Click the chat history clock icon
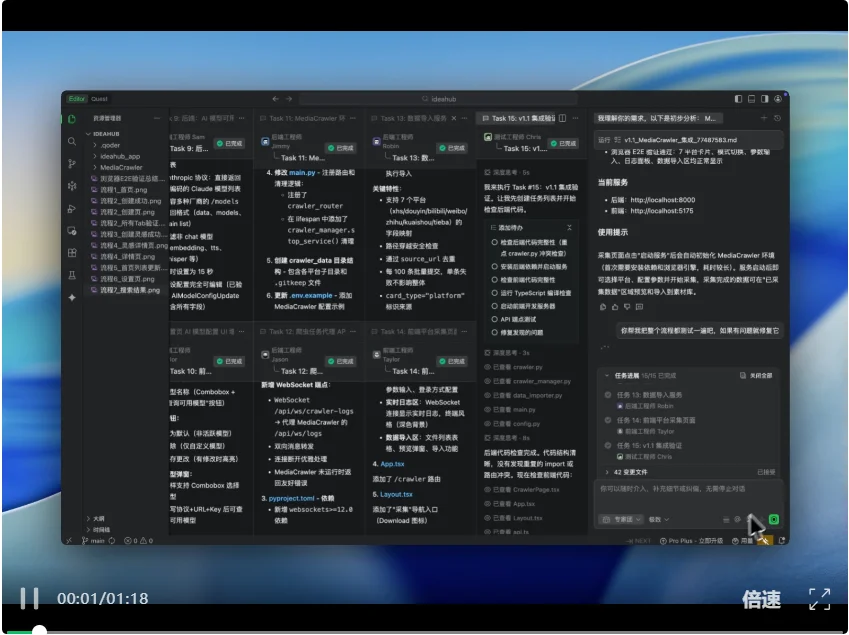The width and height of the screenshot is (849, 635). pyautogui.click(x=778, y=118)
